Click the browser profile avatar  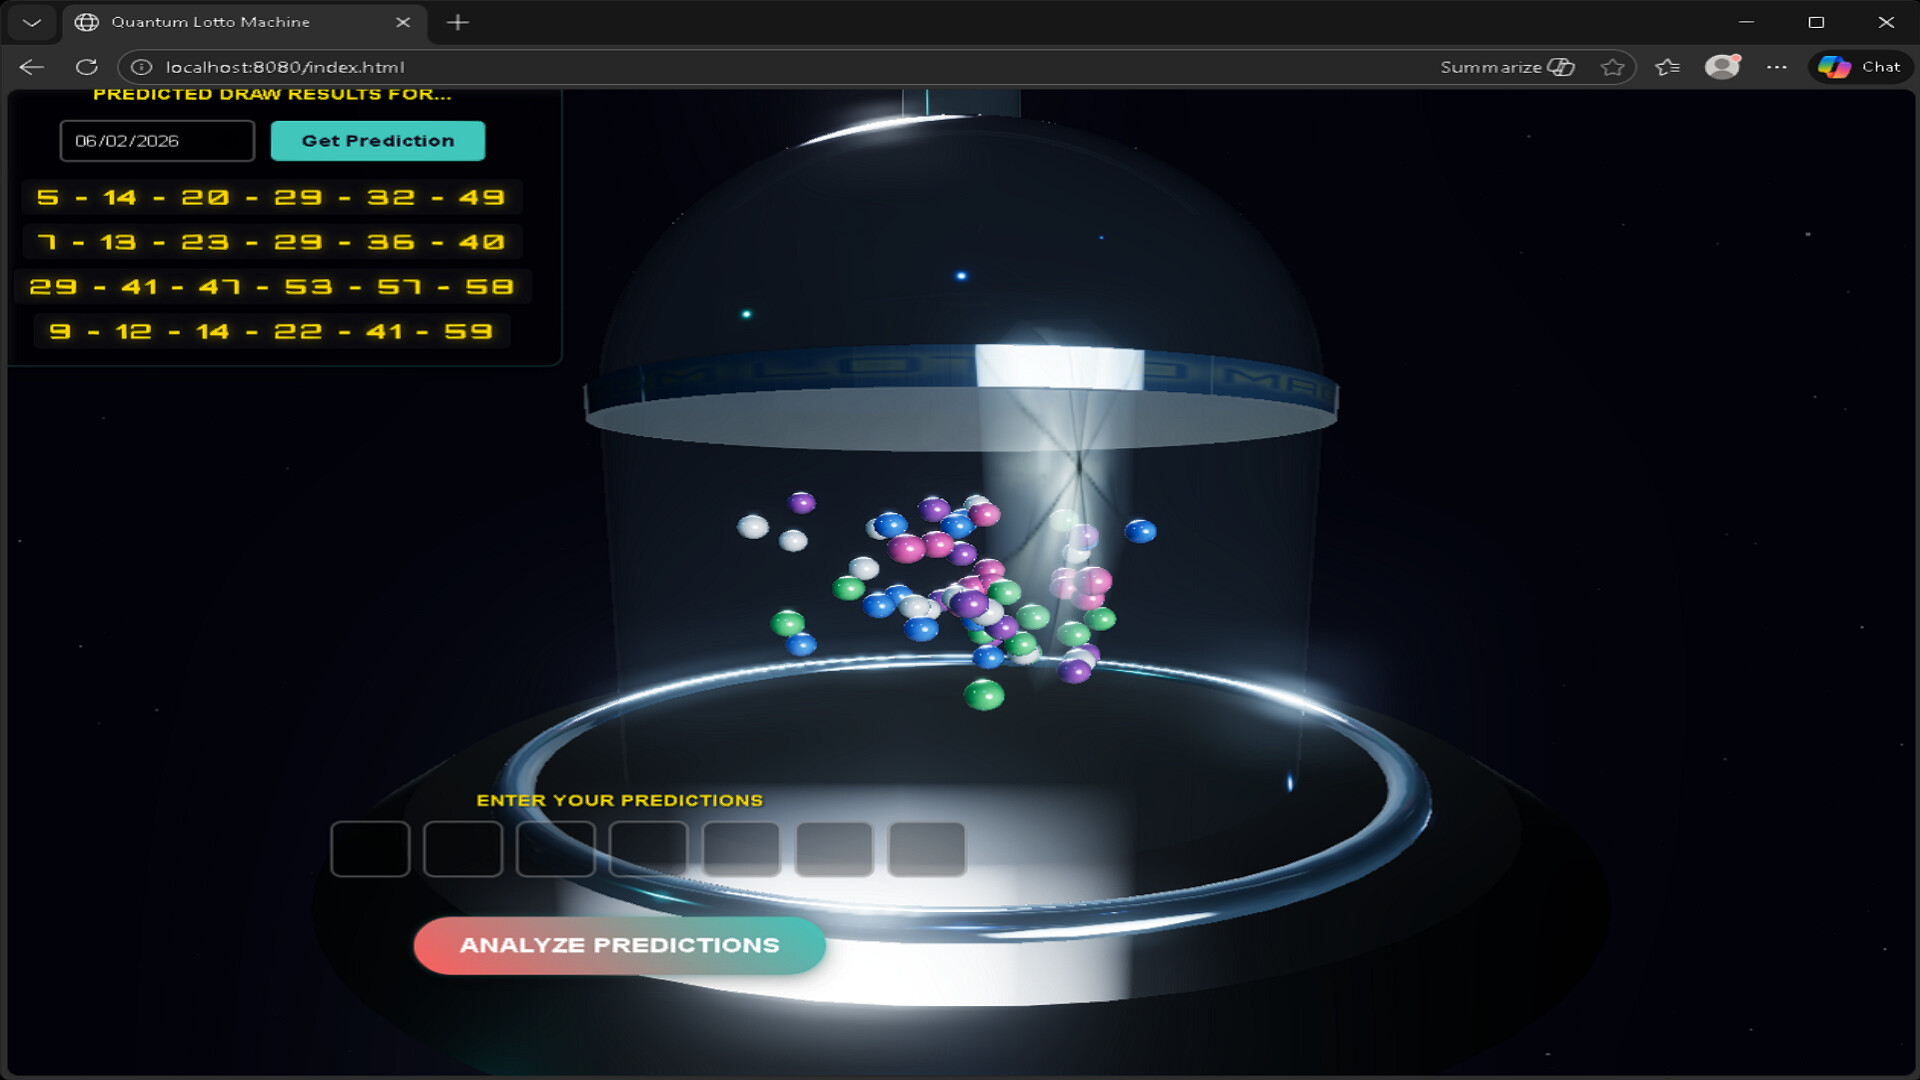[x=1722, y=66]
